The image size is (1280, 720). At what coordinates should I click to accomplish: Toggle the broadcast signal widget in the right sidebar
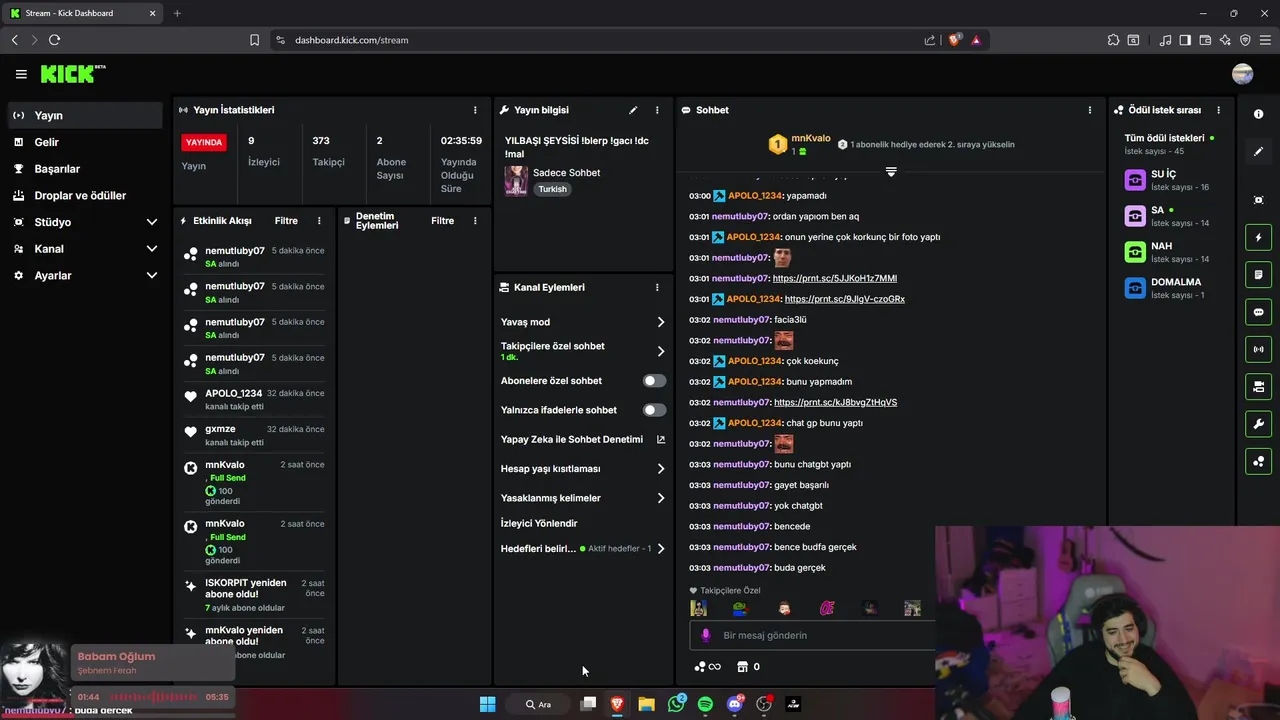click(x=1258, y=349)
